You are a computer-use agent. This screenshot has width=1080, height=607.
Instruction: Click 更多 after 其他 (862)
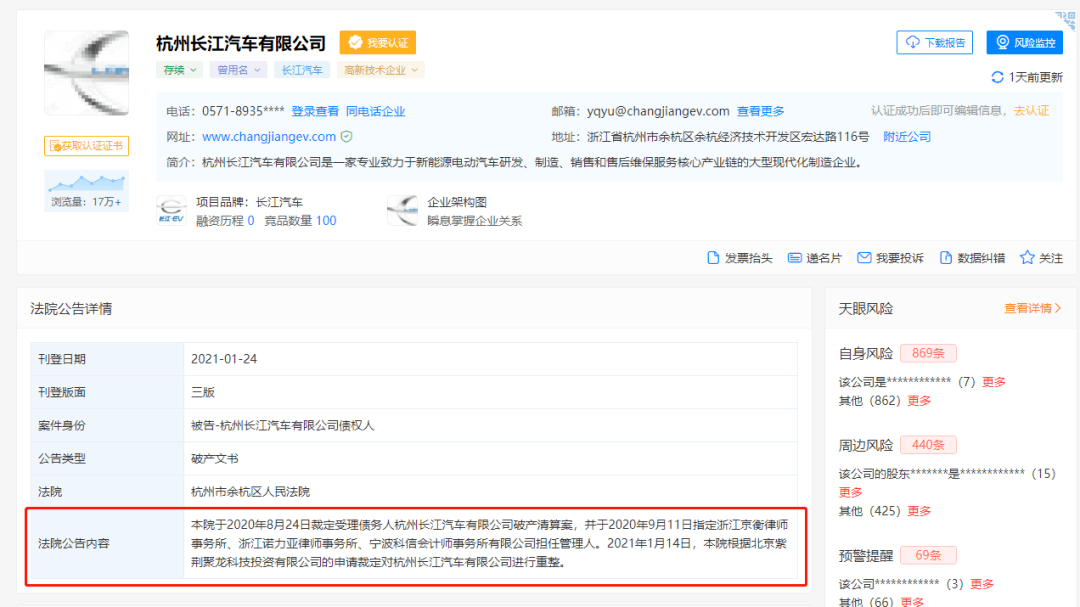point(919,400)
